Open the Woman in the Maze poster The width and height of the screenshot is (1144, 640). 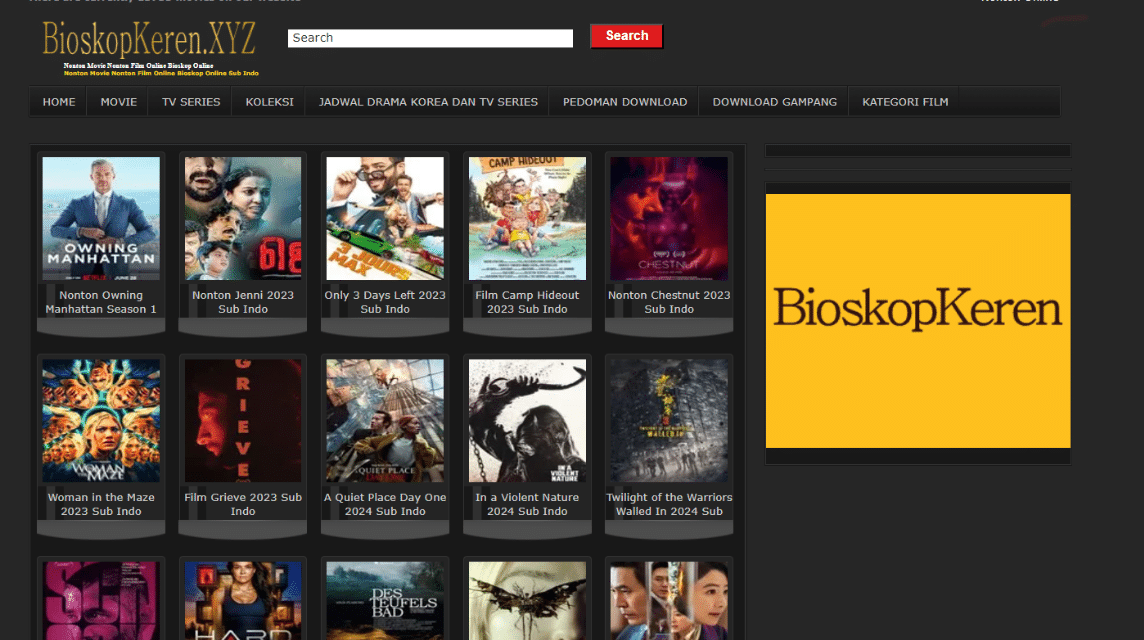pos(101,420)
